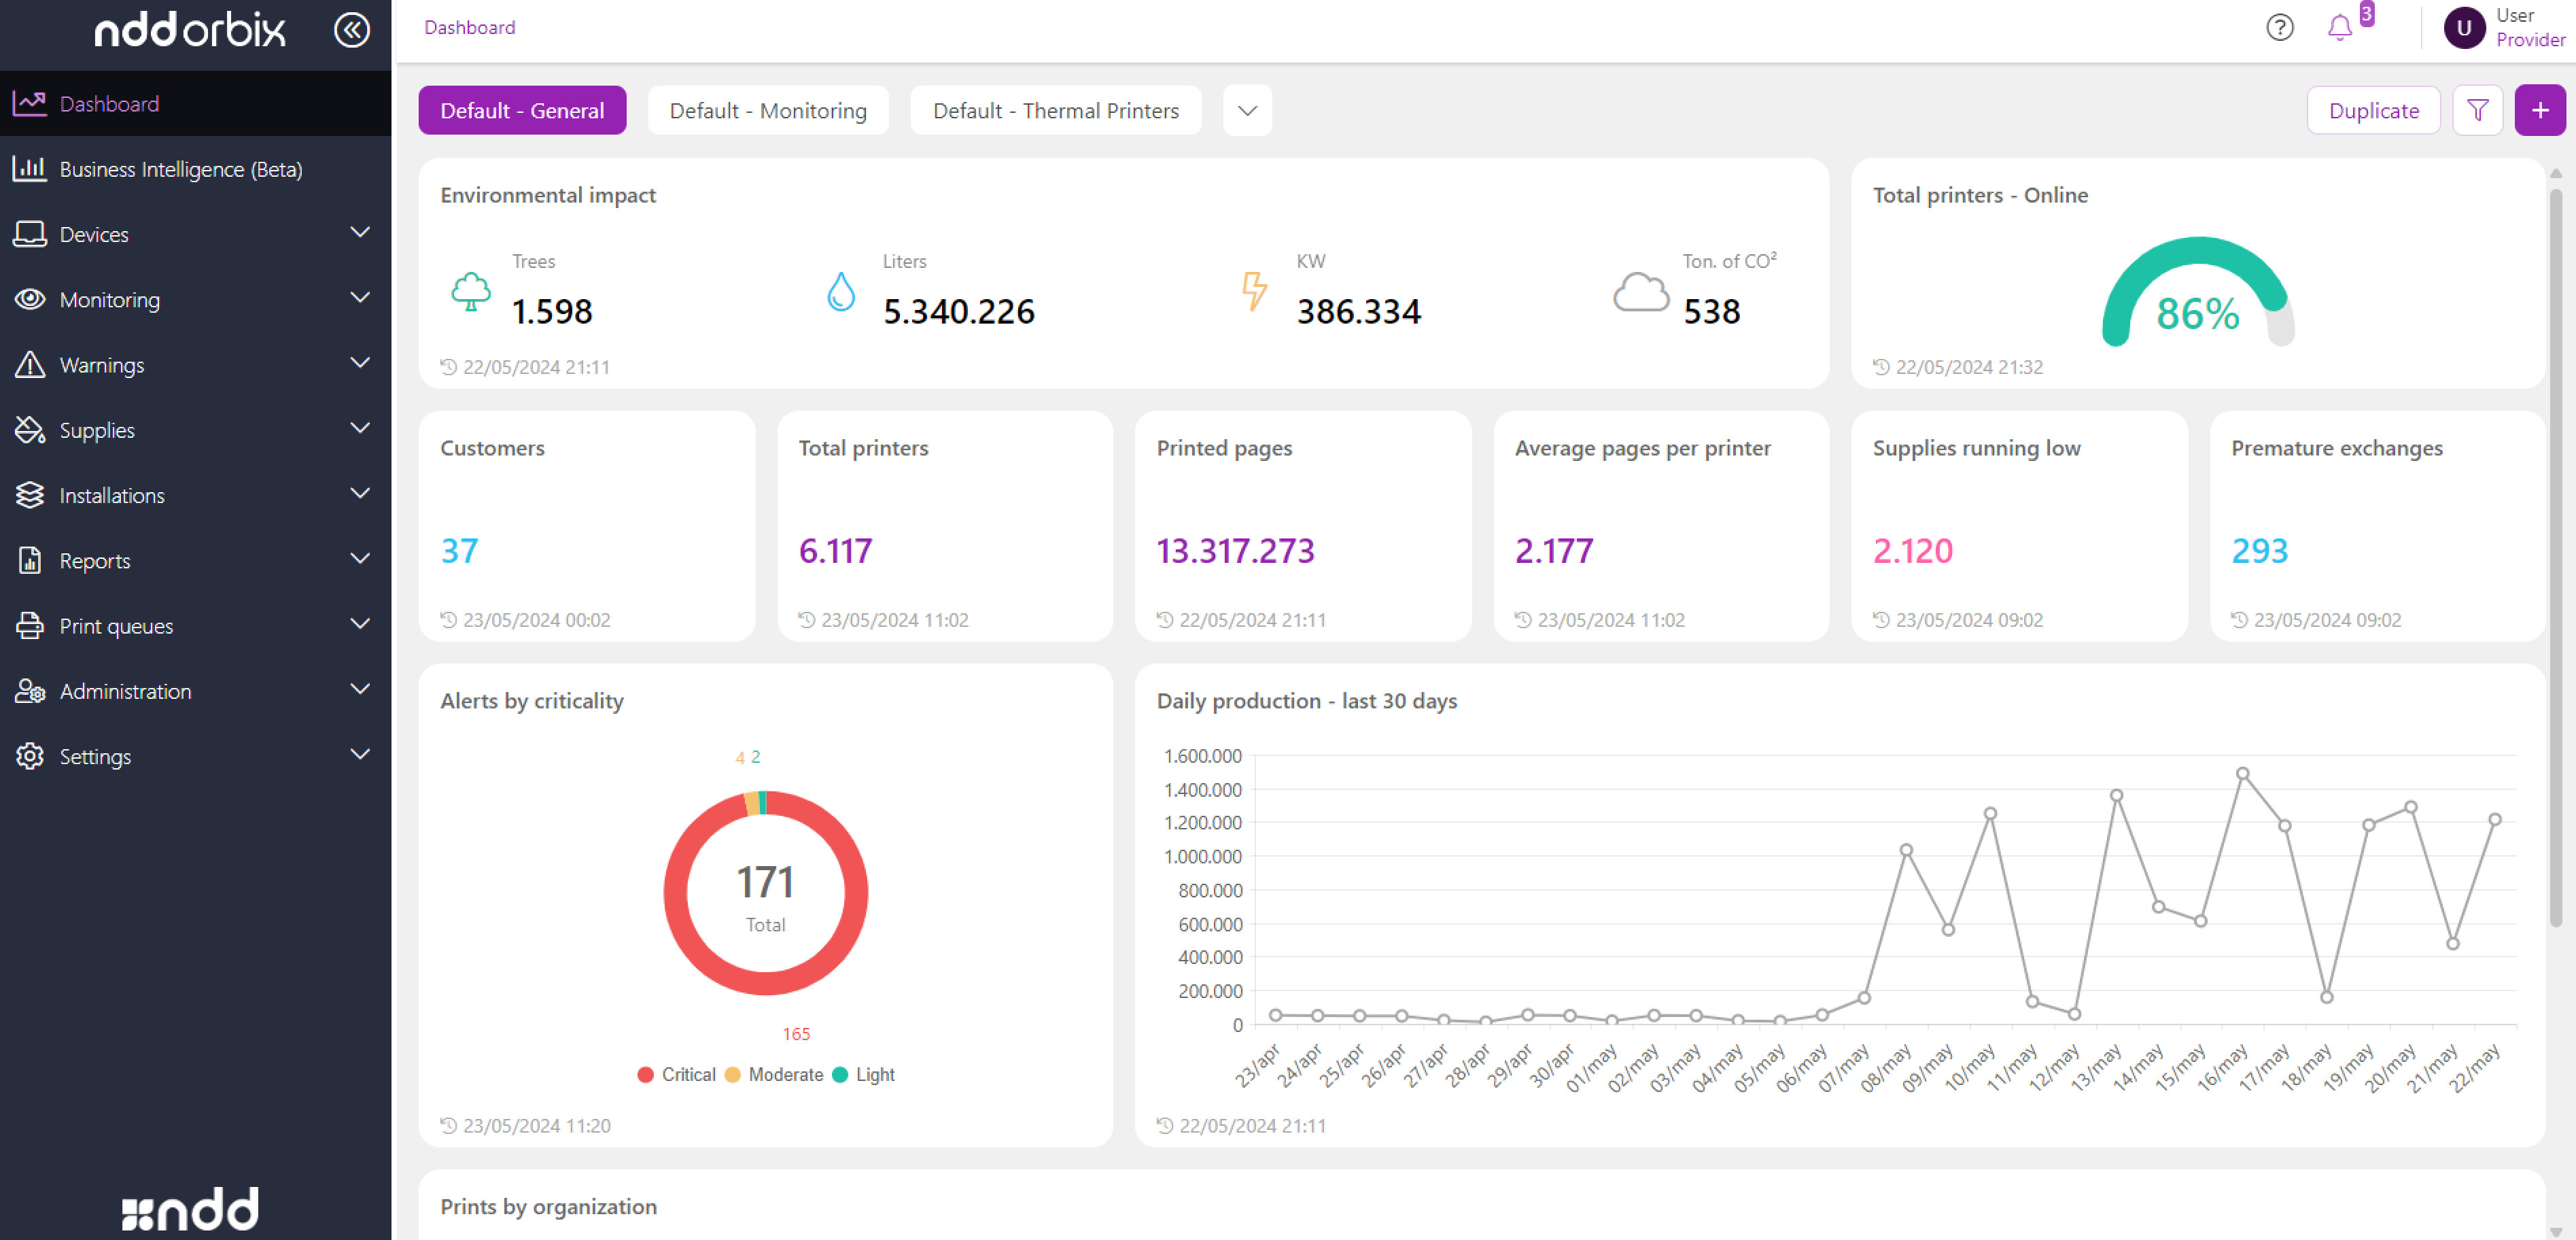Expand the Supplies submenu chevron
This screenshot has width=2576, height=1240.
(360, 428)
